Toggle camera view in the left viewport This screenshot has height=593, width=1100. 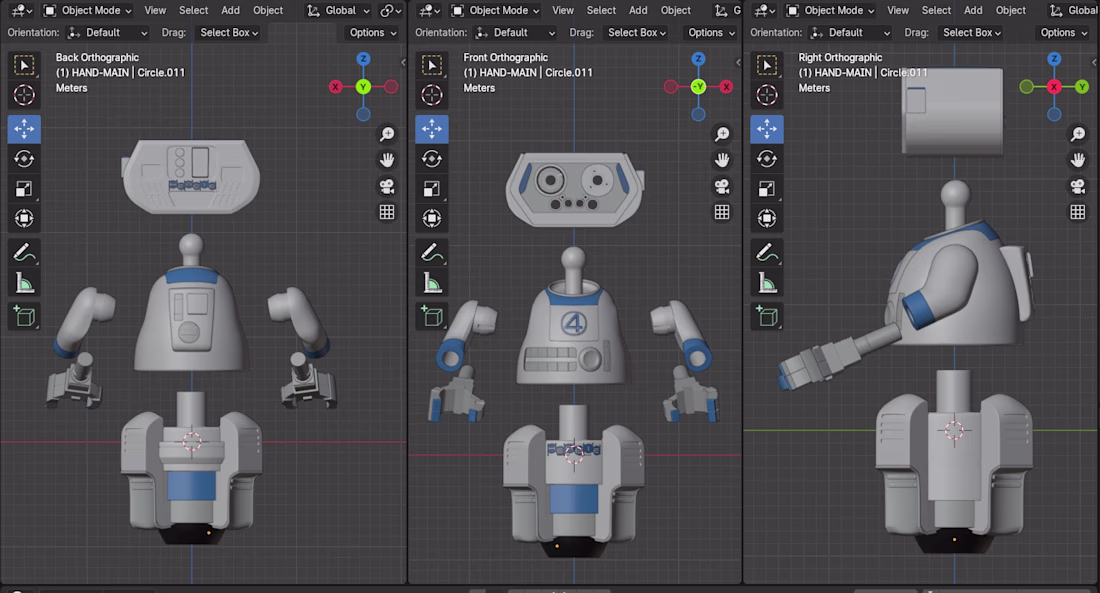point(387,186)
